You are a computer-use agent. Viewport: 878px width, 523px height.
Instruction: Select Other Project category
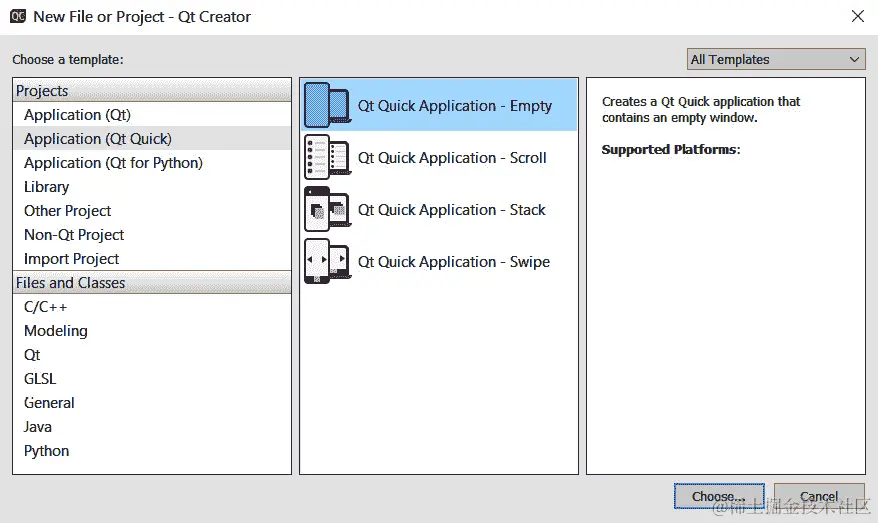click(152, 211)
